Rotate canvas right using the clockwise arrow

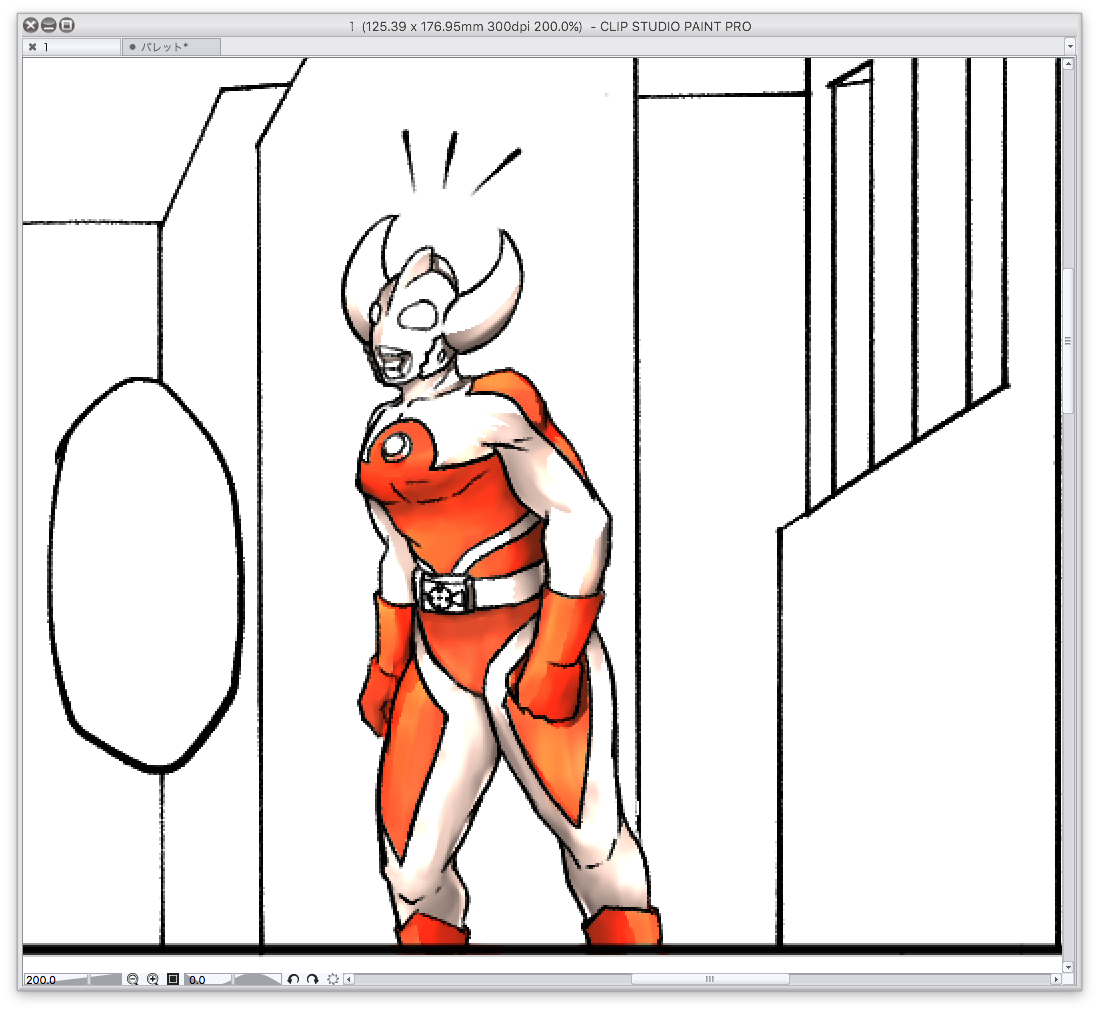tap(313, 979)
